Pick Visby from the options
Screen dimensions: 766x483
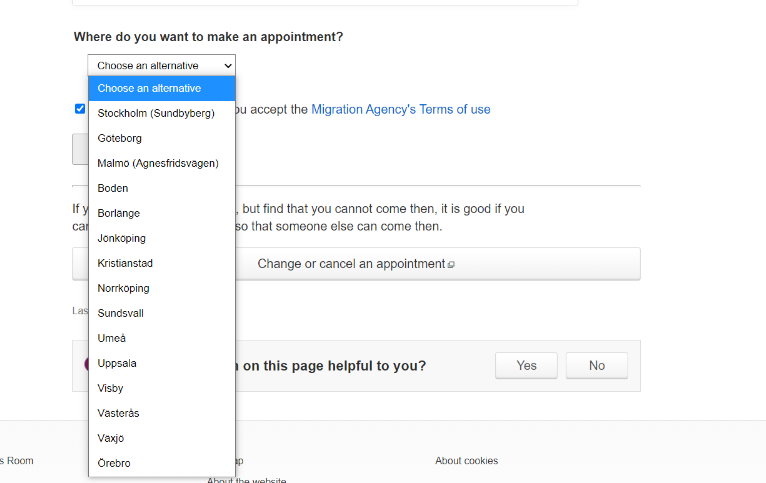(162, 388)
